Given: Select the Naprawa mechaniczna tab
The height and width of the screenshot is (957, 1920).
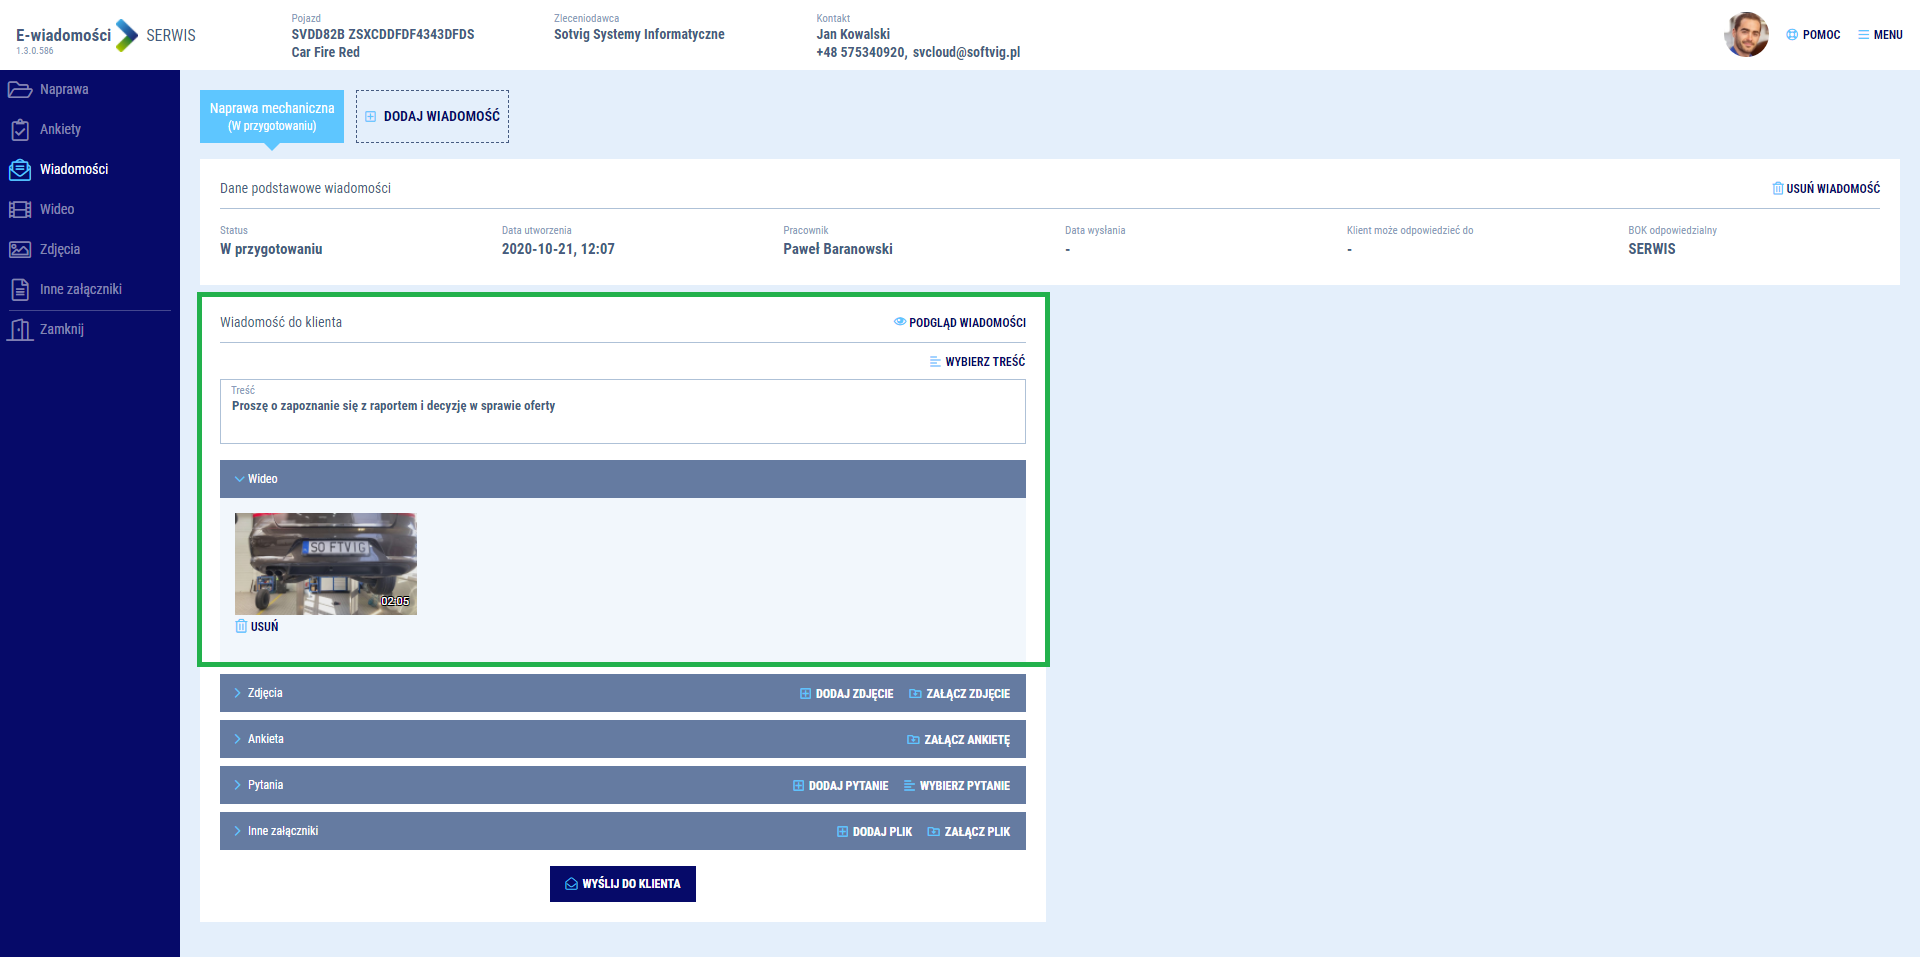Looking at the screenshot, I should tap(272, 116).
